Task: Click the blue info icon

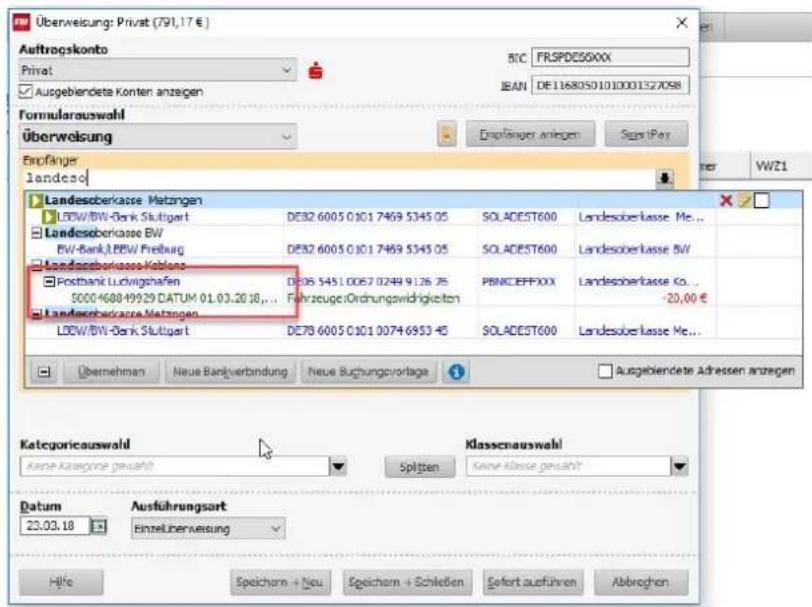Action: point(456,371)
